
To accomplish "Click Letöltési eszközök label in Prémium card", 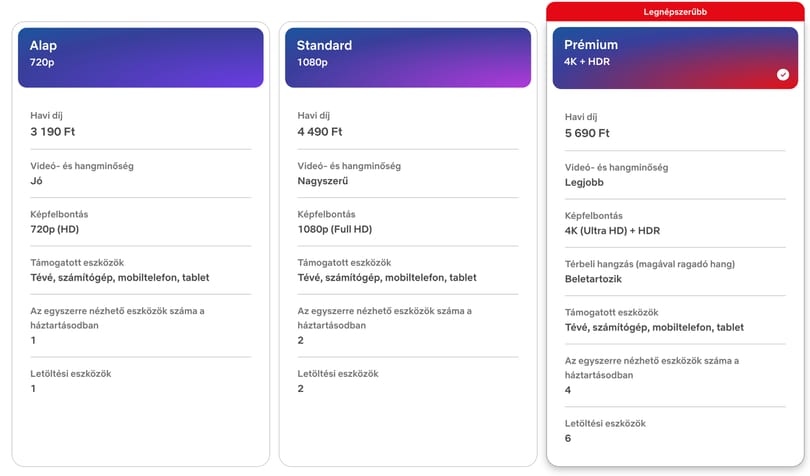I will 605,423.
